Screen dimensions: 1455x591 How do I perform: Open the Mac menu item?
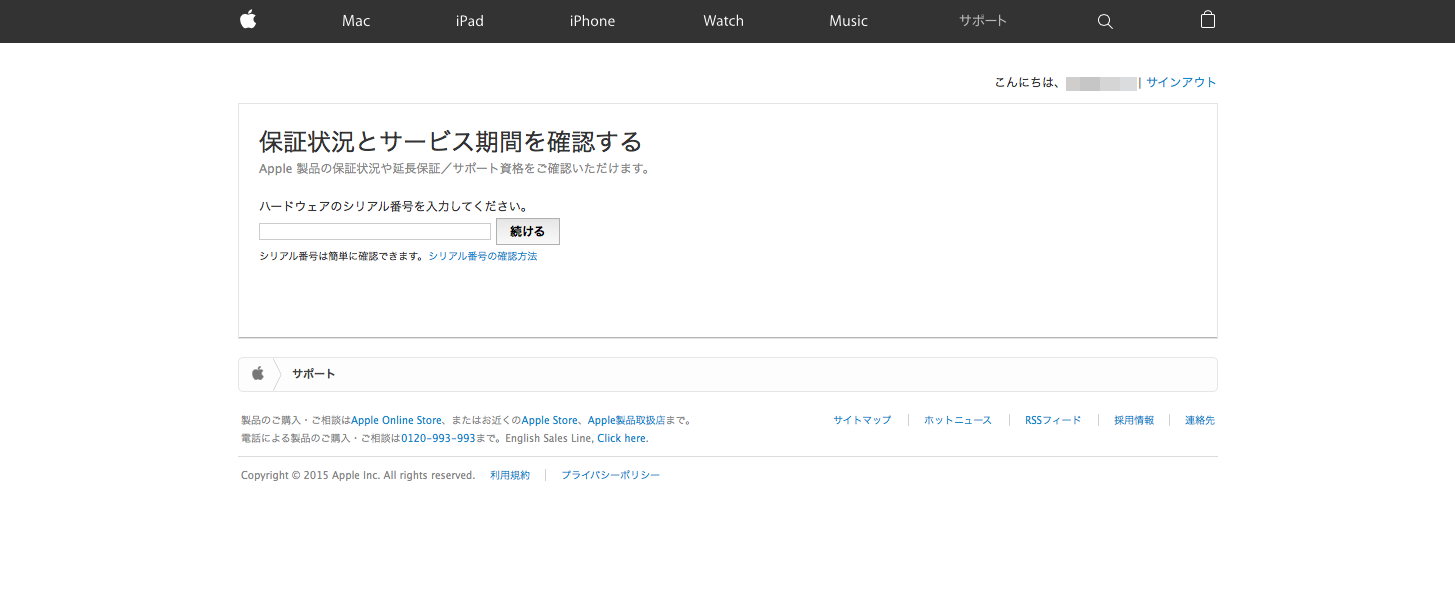(356, 21)
